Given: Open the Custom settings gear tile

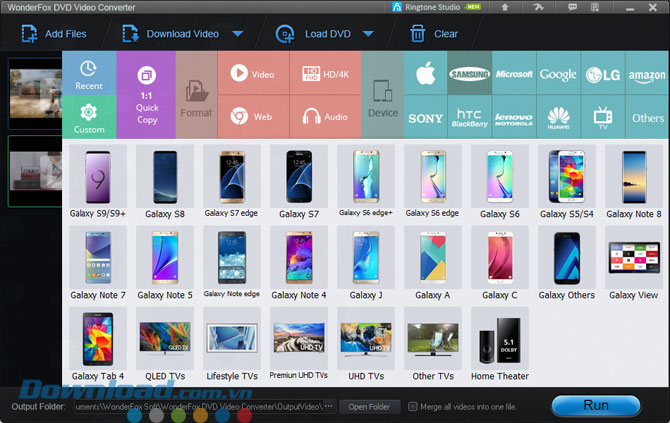Looking at the screenshot, I should 89,117.
